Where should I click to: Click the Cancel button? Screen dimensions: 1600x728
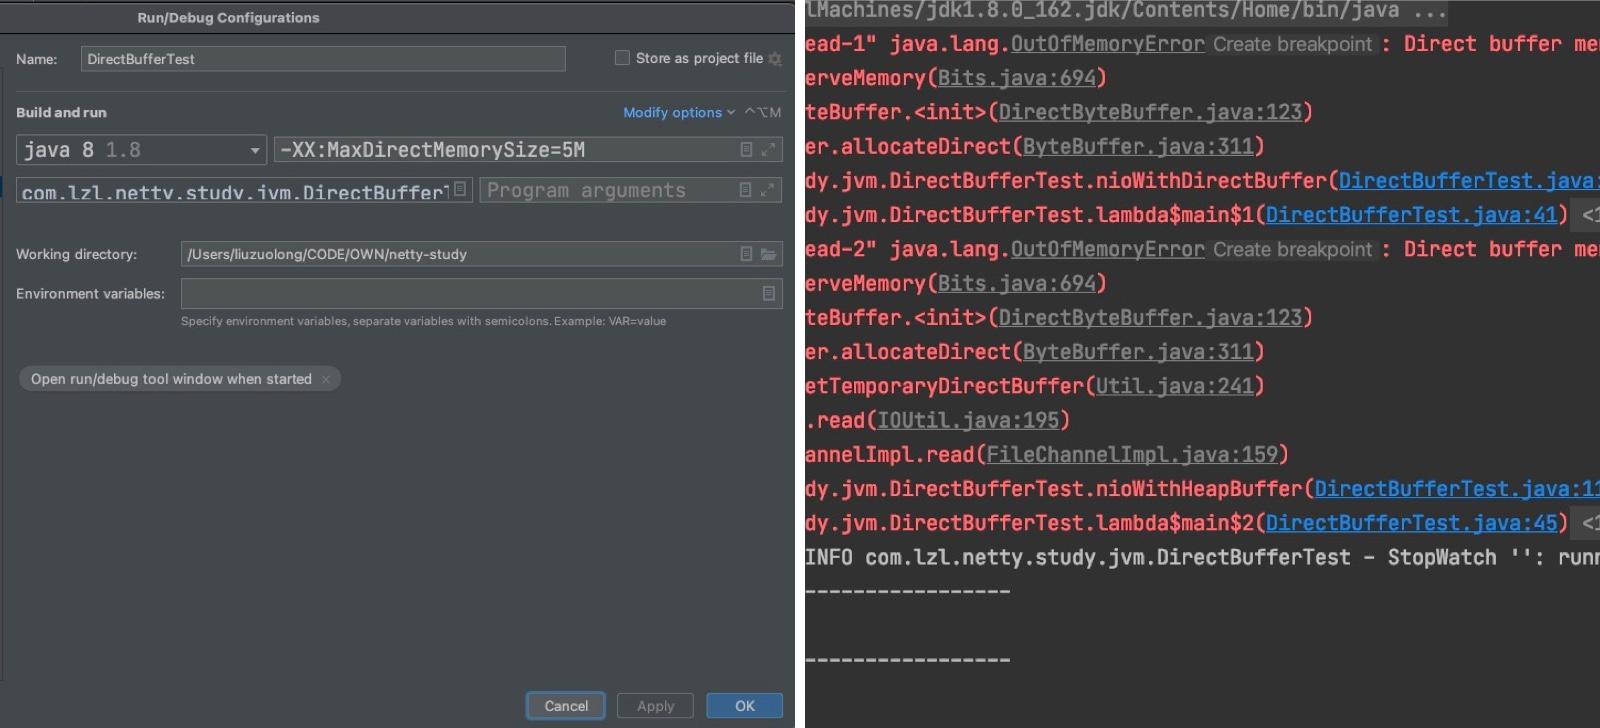point(566,706)
